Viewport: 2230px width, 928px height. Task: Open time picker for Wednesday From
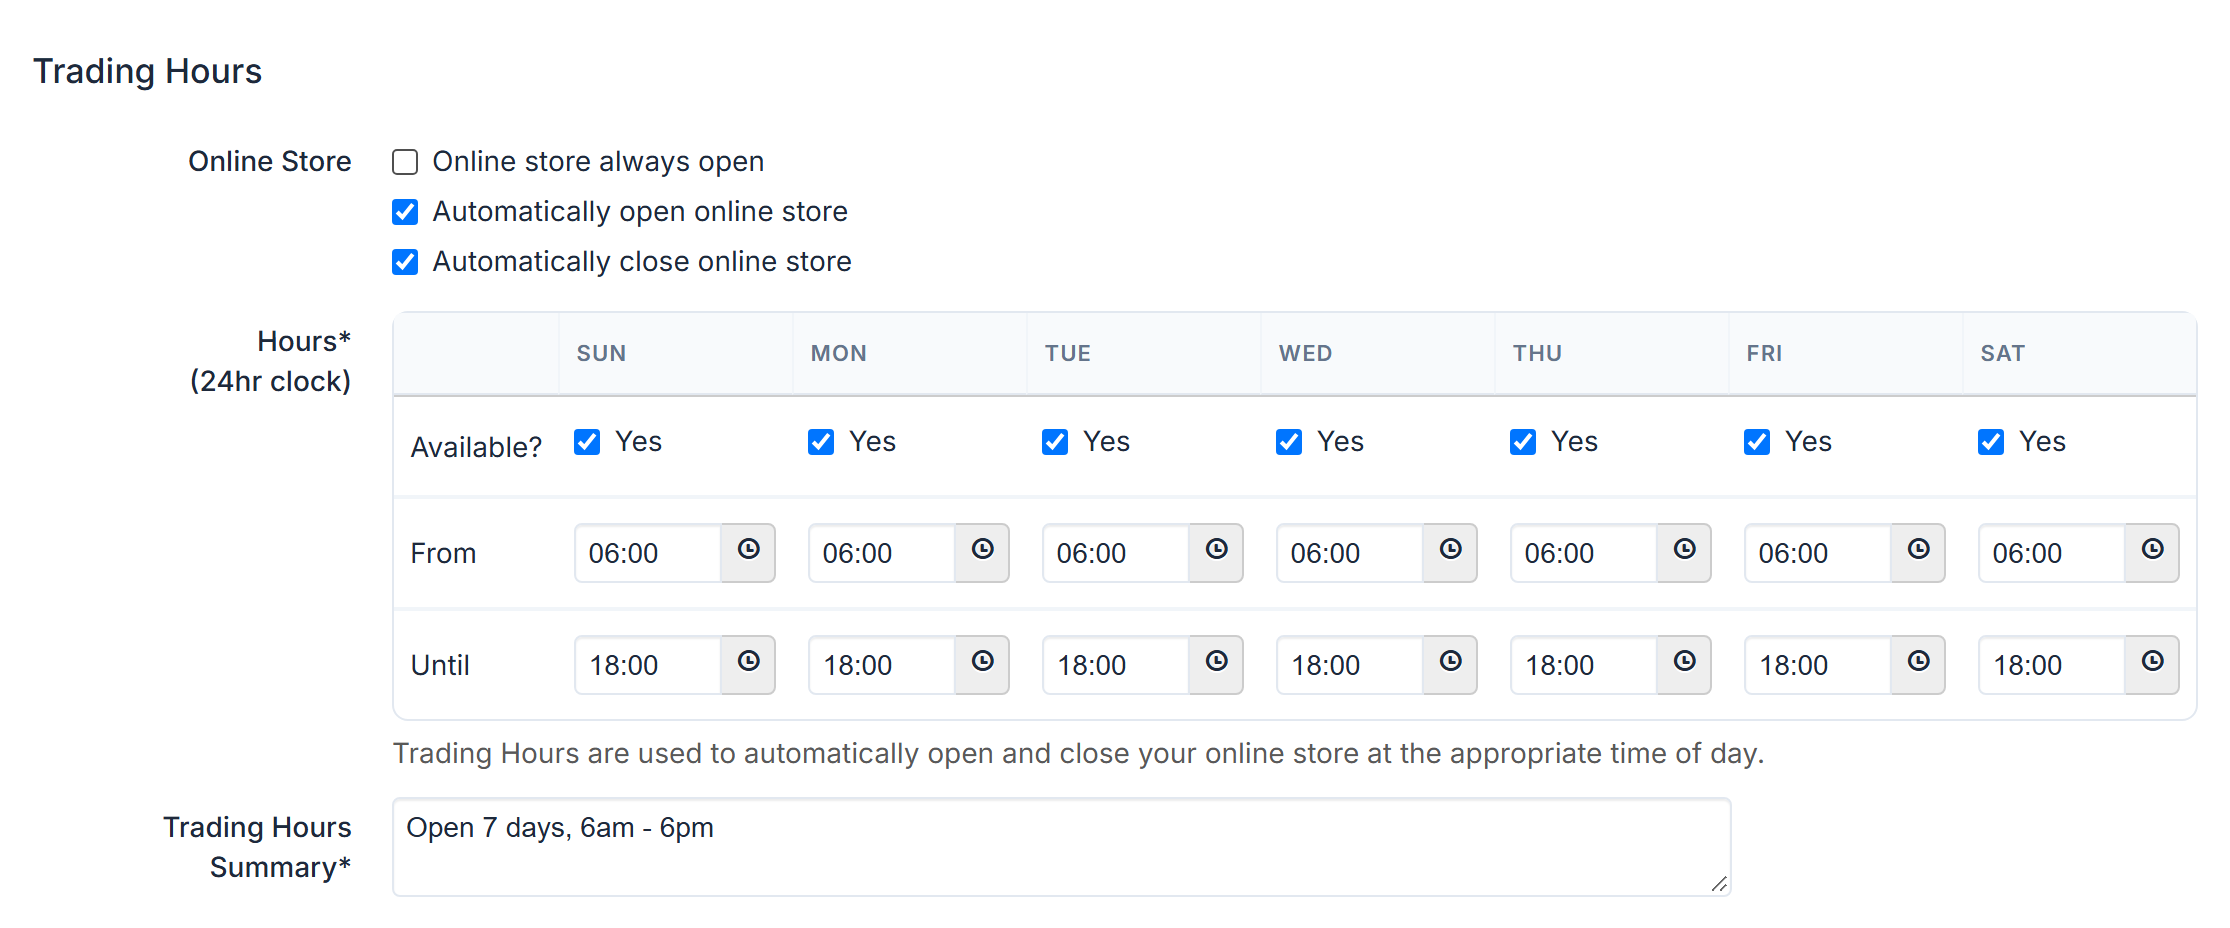1450,552
